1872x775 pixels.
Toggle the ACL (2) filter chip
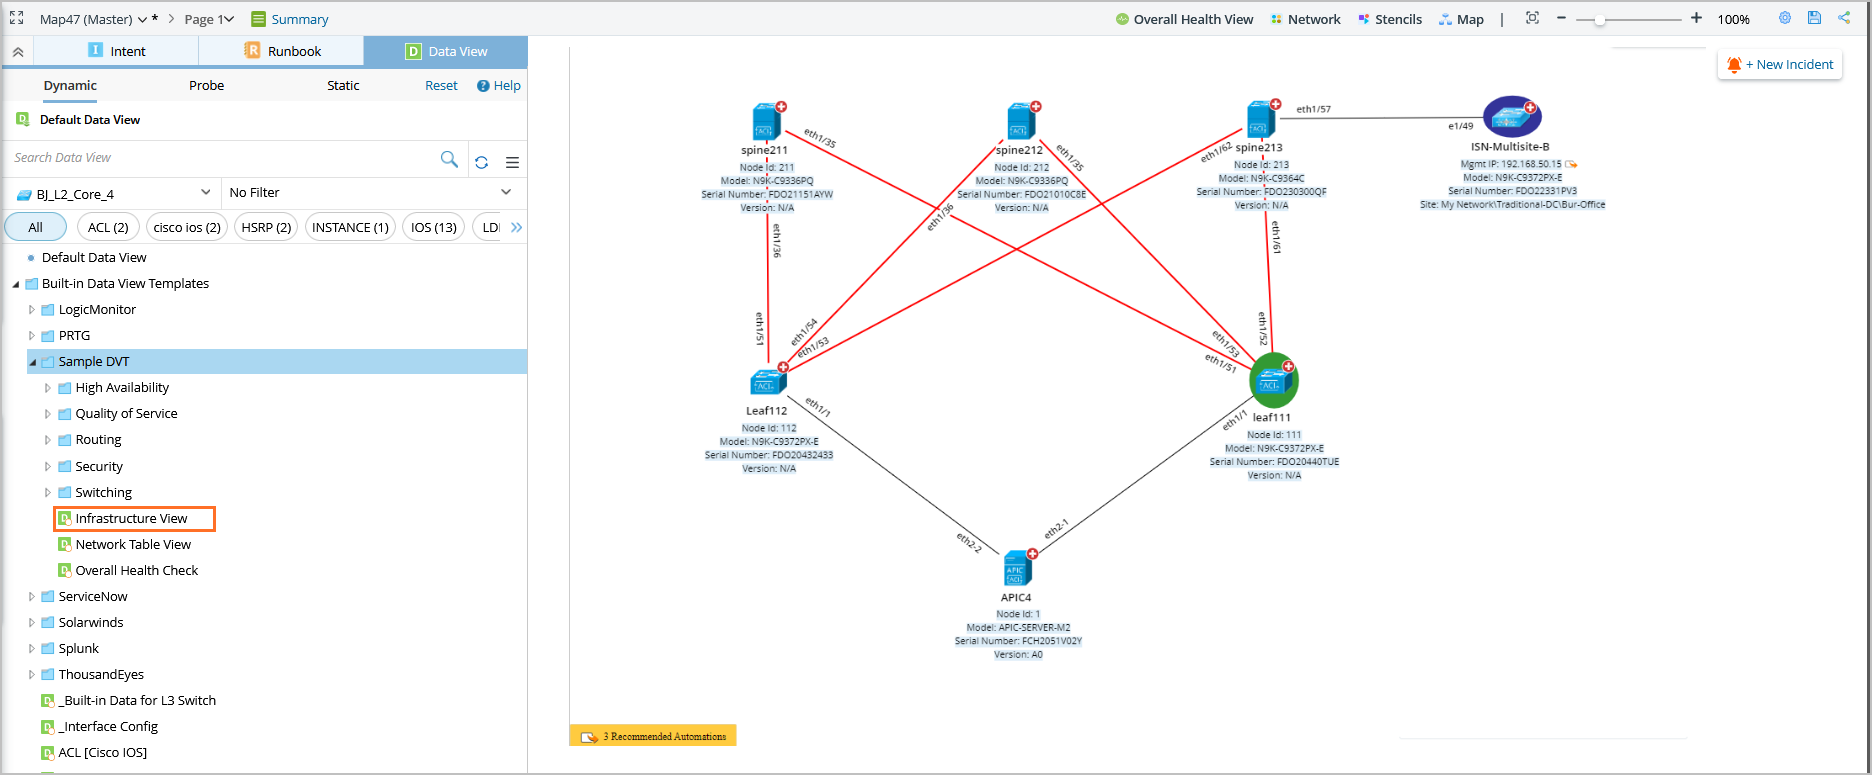[x=108, y=227]
